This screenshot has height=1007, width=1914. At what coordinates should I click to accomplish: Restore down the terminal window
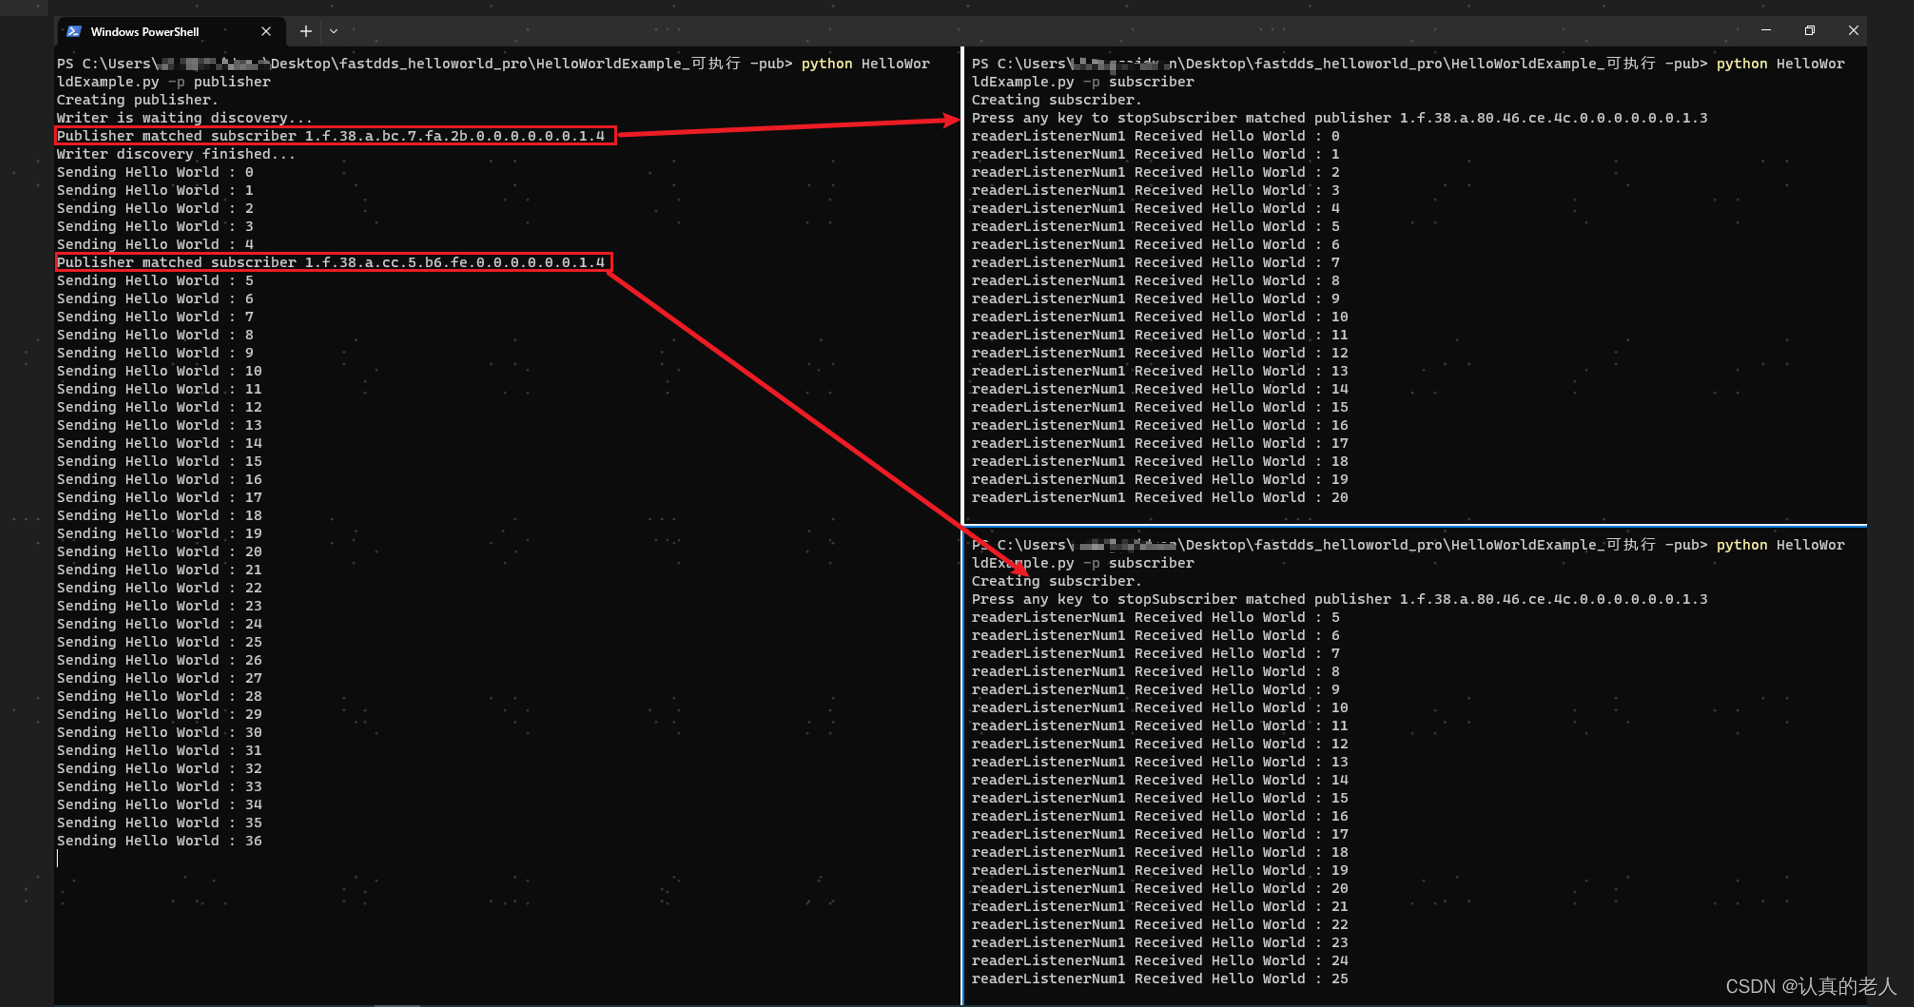pos(1809,30)
